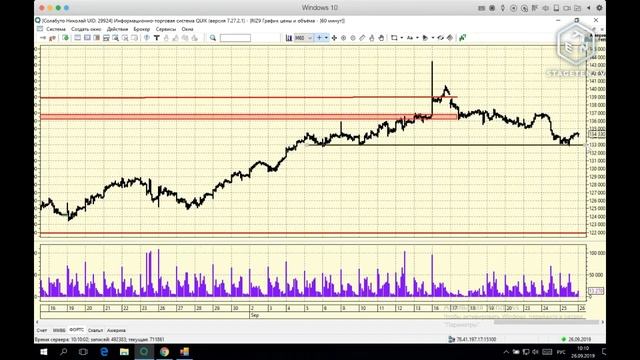
Task: Click the visibility eye toolbar icon
Action: [x=440, y=38]
